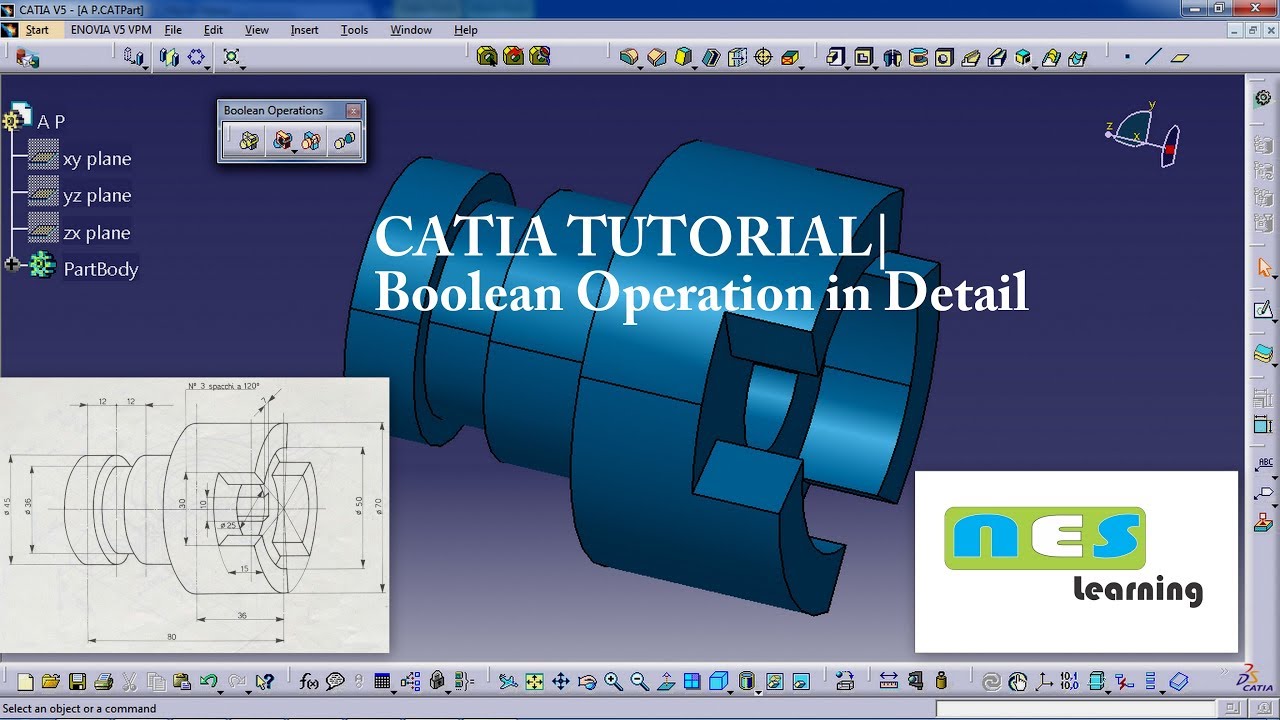Click the Normal View icon
The height and width of the screenshot is (720, 1280).
coord(665,682)
